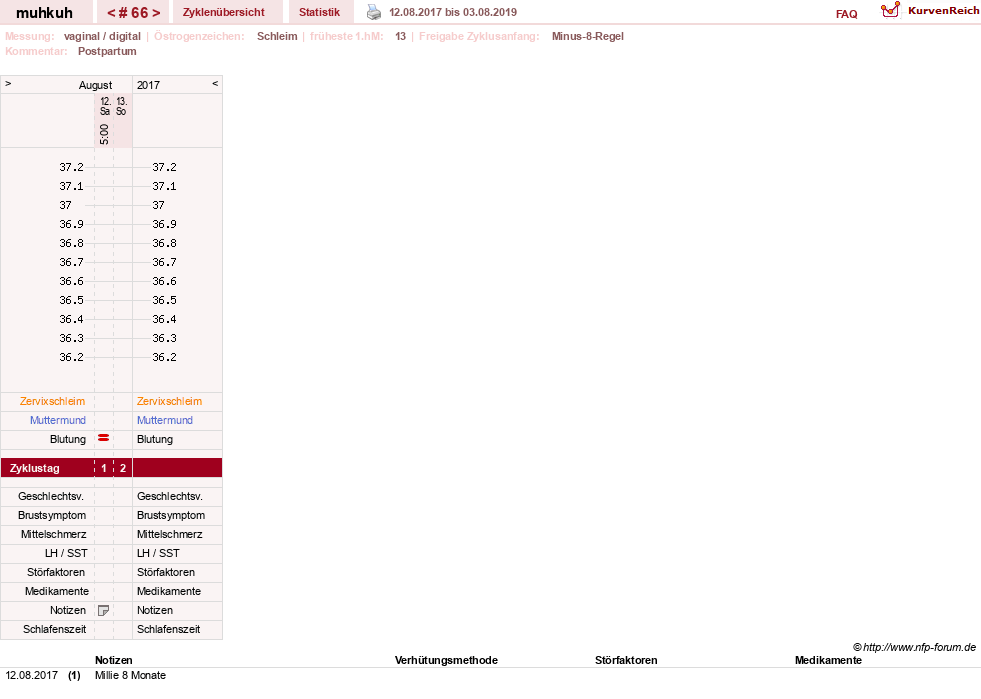Viewport: 981px width, 699px height.
Task: Select cycle day 2 in Zyklustag row
Action: (123, 468)
